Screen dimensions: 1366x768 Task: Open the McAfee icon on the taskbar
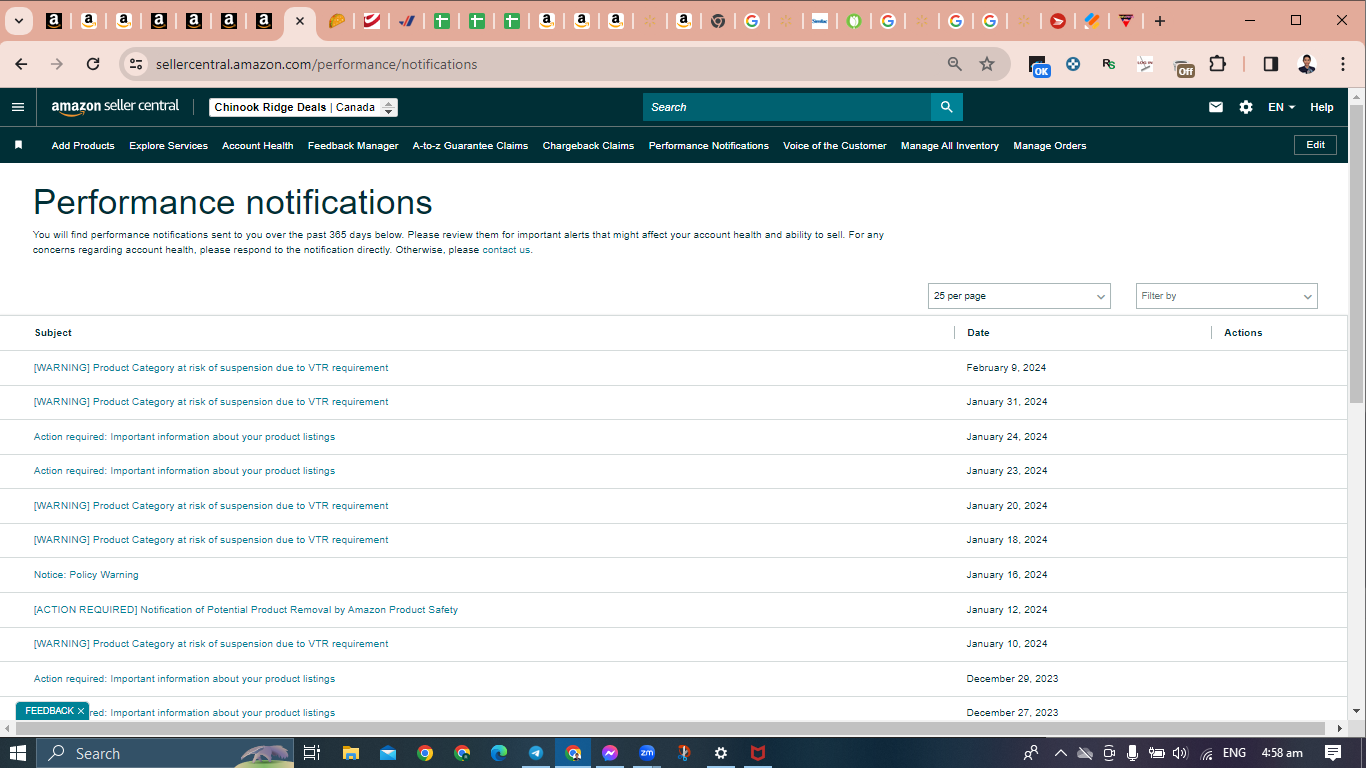(x=758, y=753)
